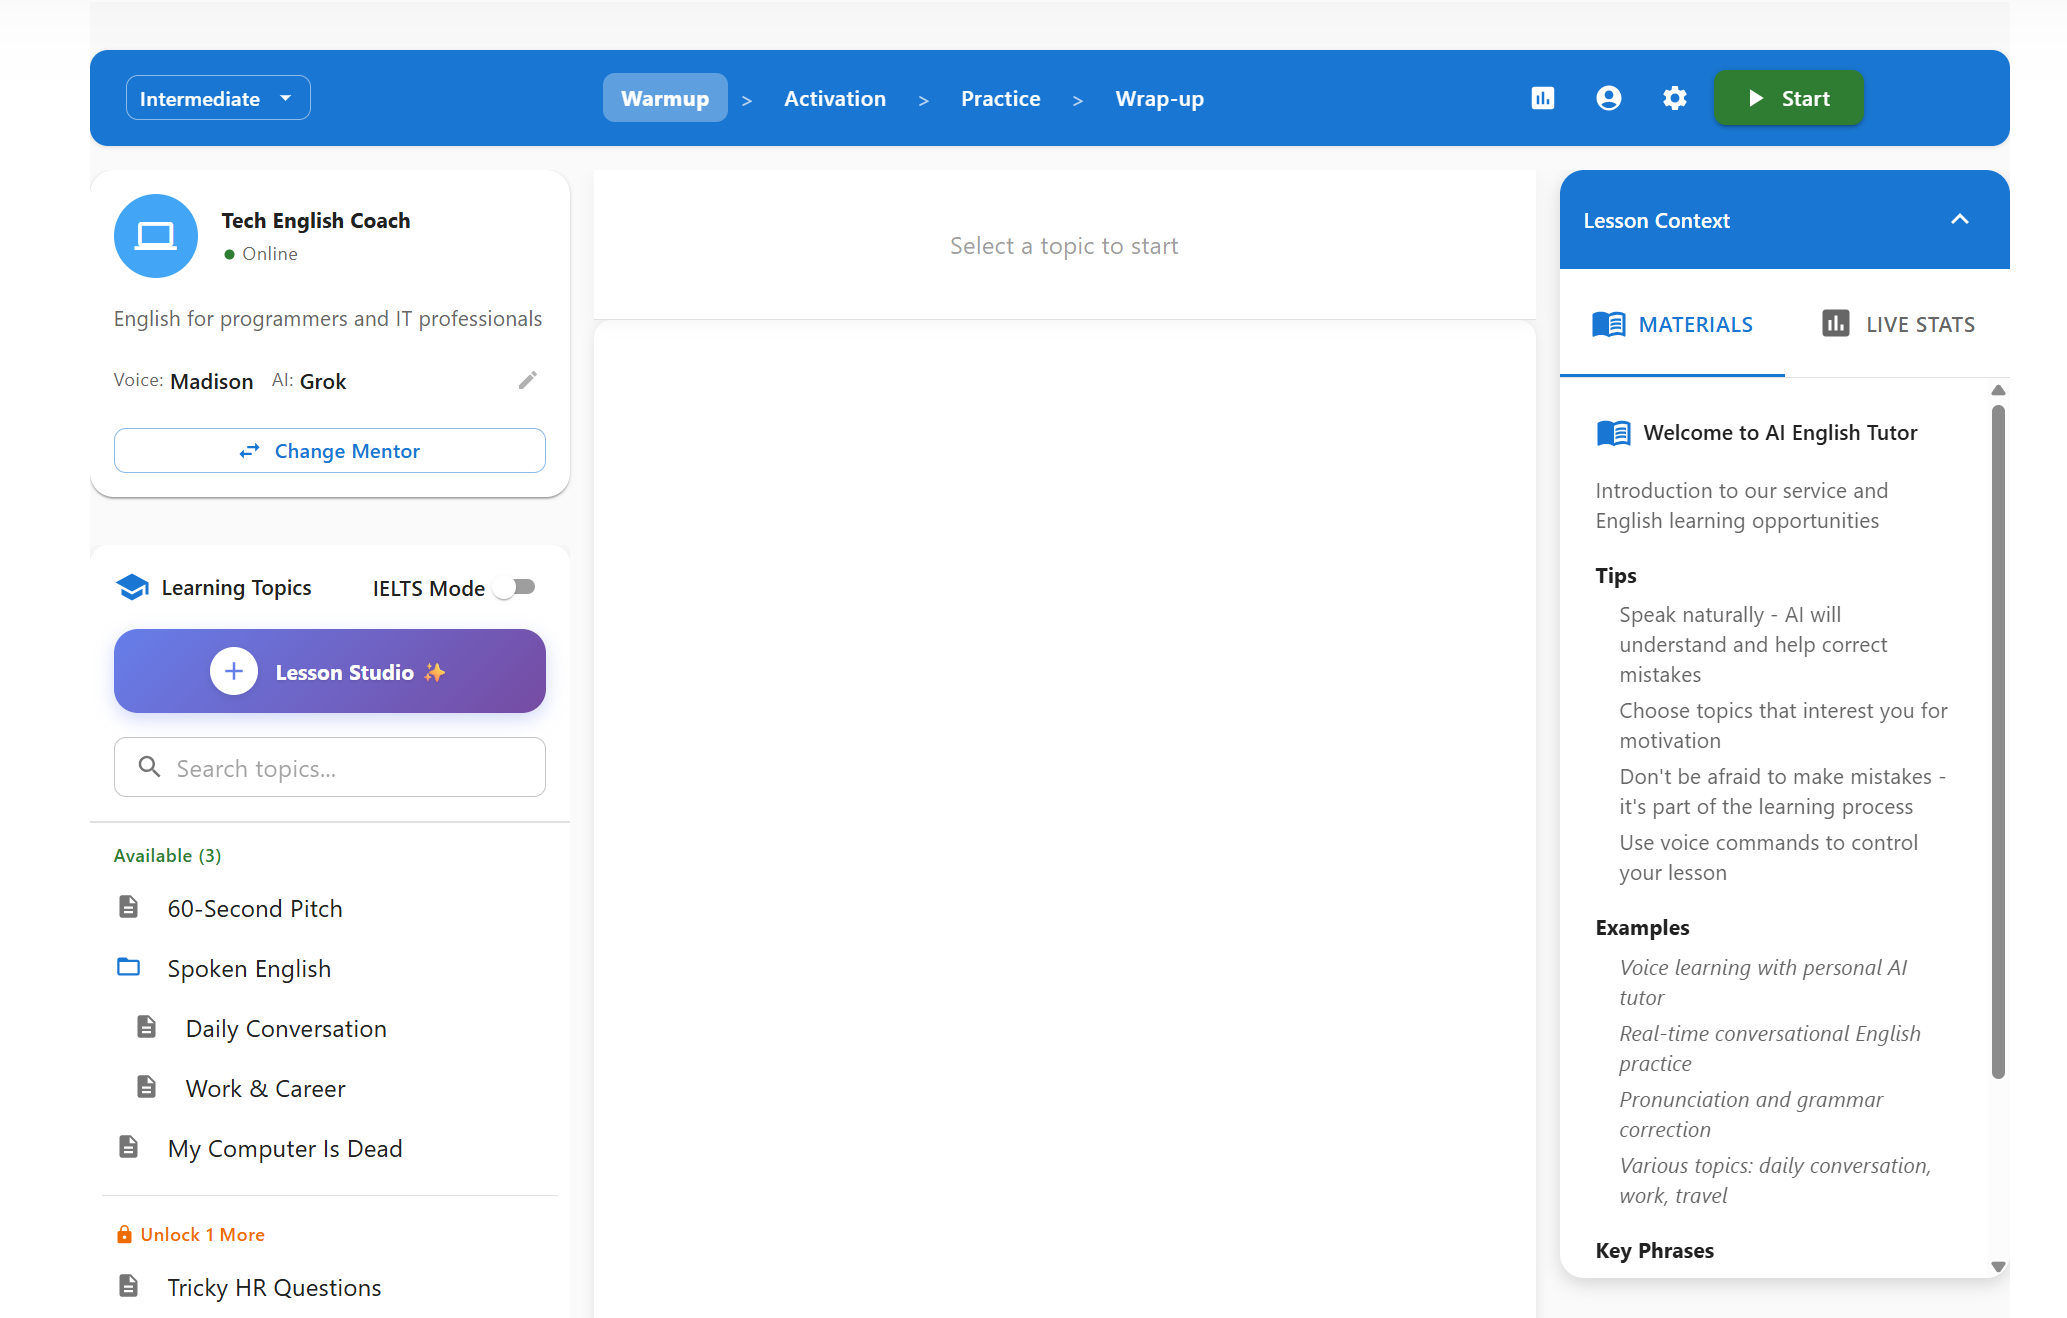Collapse the Spoken English topic folder

[249, 968]
